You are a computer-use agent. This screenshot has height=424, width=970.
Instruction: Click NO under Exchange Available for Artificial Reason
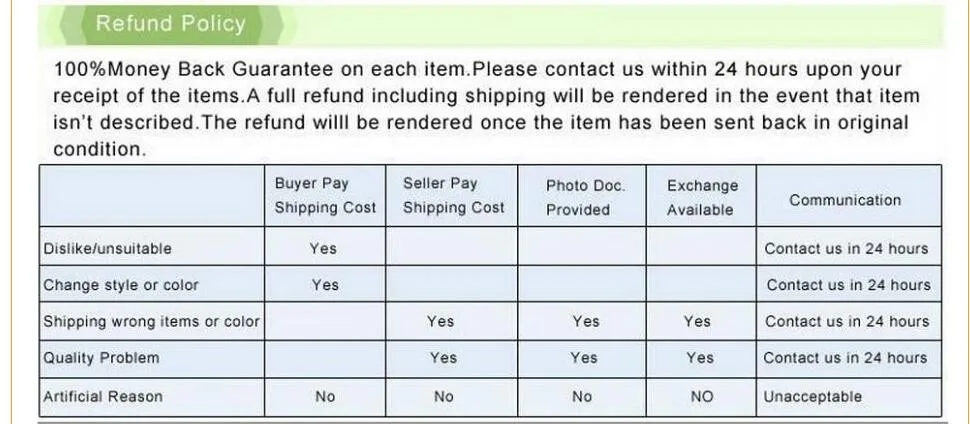[702, 397]
